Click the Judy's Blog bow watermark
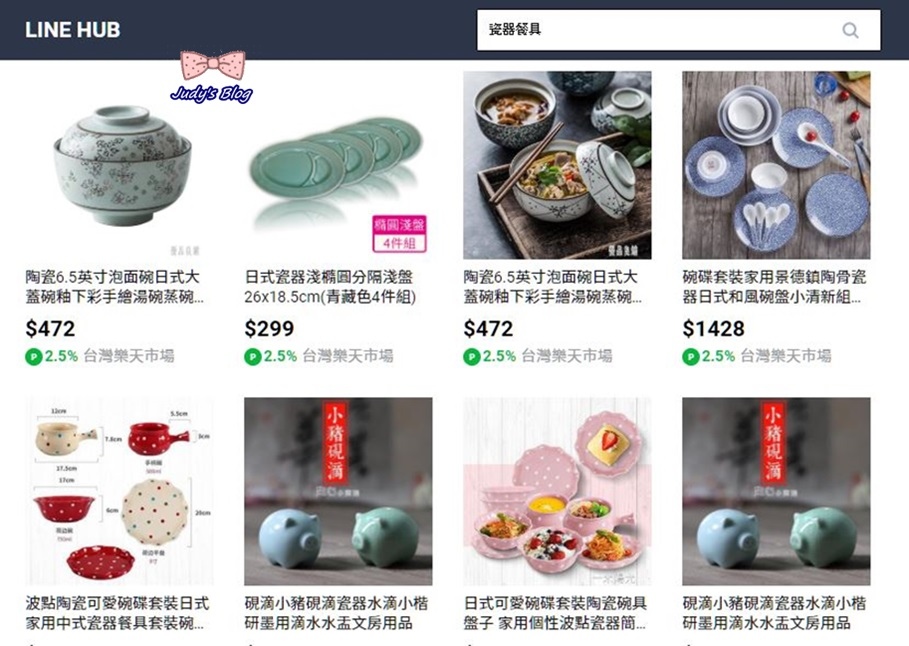 pos(212,77)
